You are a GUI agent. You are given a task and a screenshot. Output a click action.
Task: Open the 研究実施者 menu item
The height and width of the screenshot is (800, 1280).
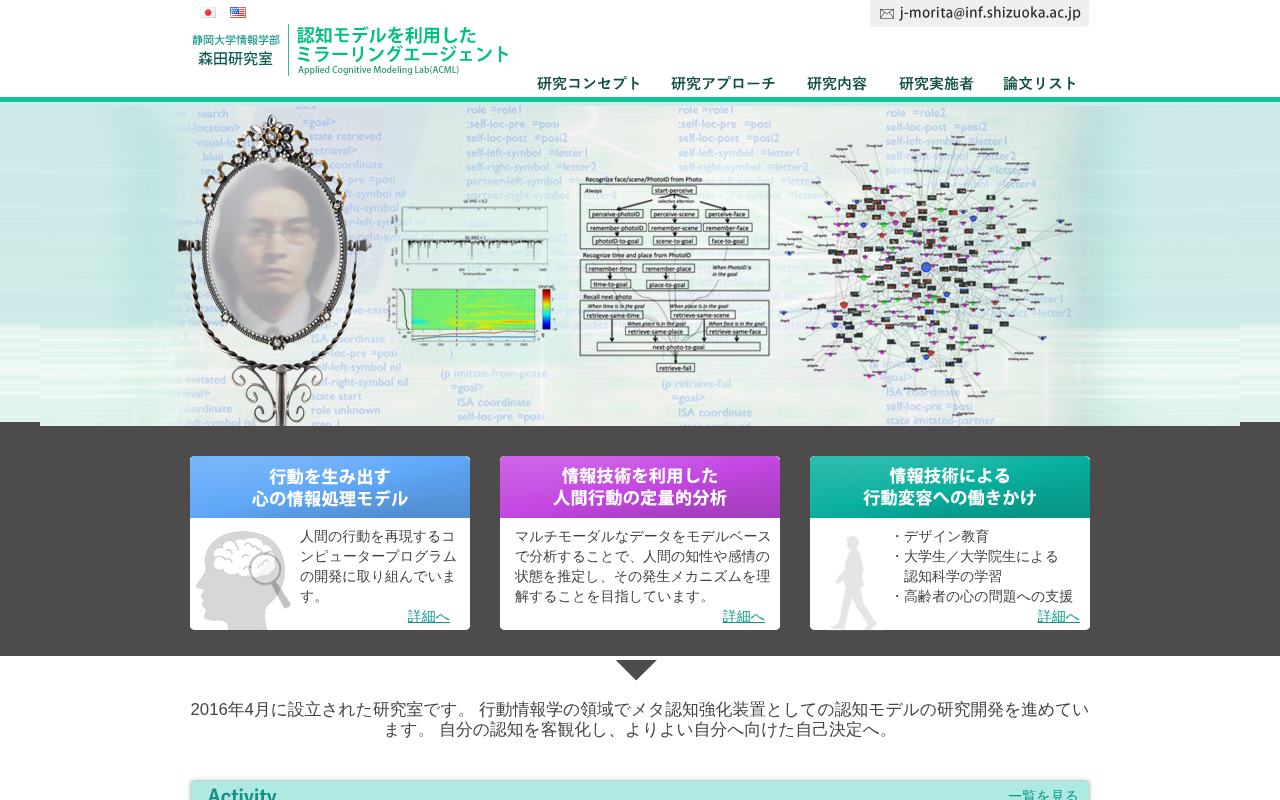tap(936, 84)
